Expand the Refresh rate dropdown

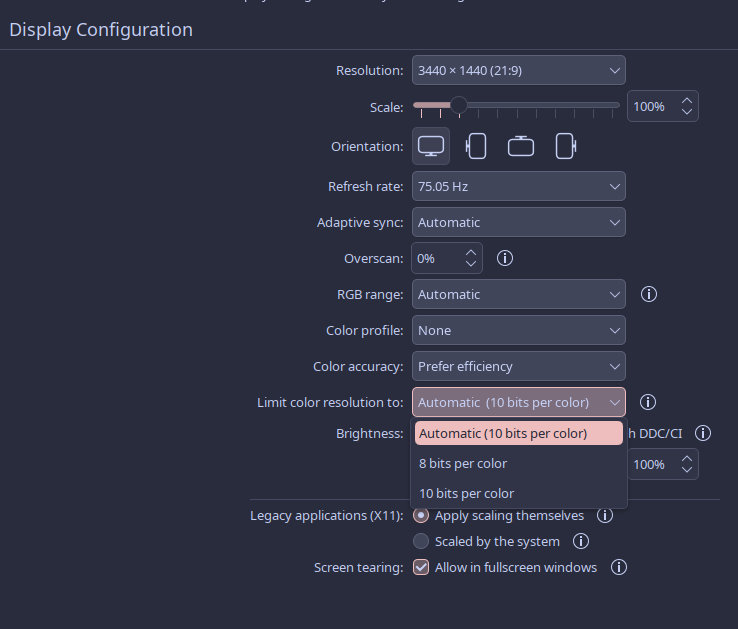click(x=518, y=186)
